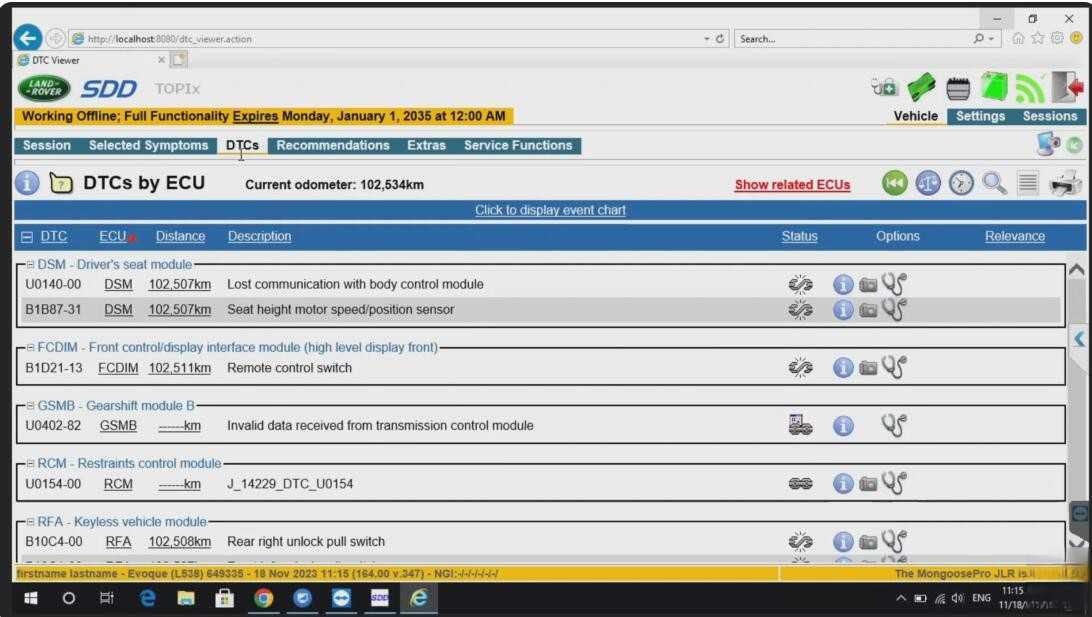Open address bar dropdown arrow
Viewport: 1092px width, 617px height.
point(706,39)
